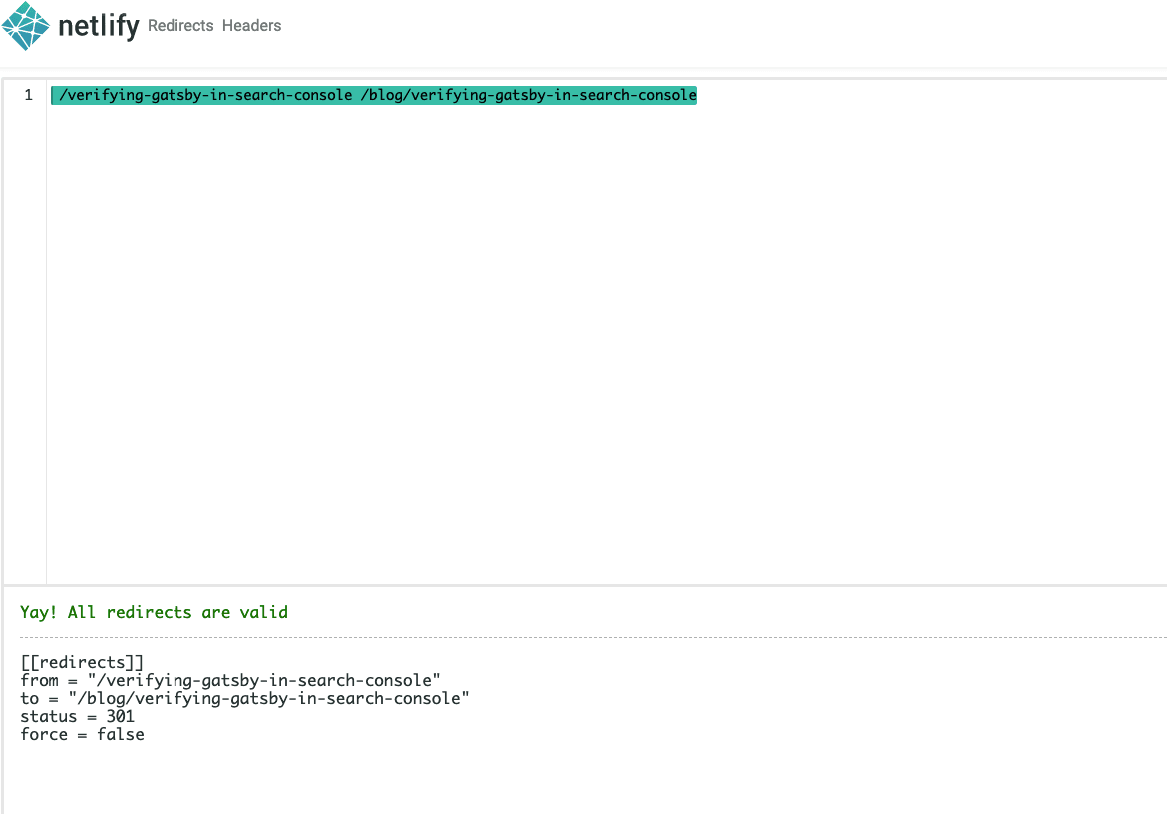Place cursor at end of the redirect rule

697,95
